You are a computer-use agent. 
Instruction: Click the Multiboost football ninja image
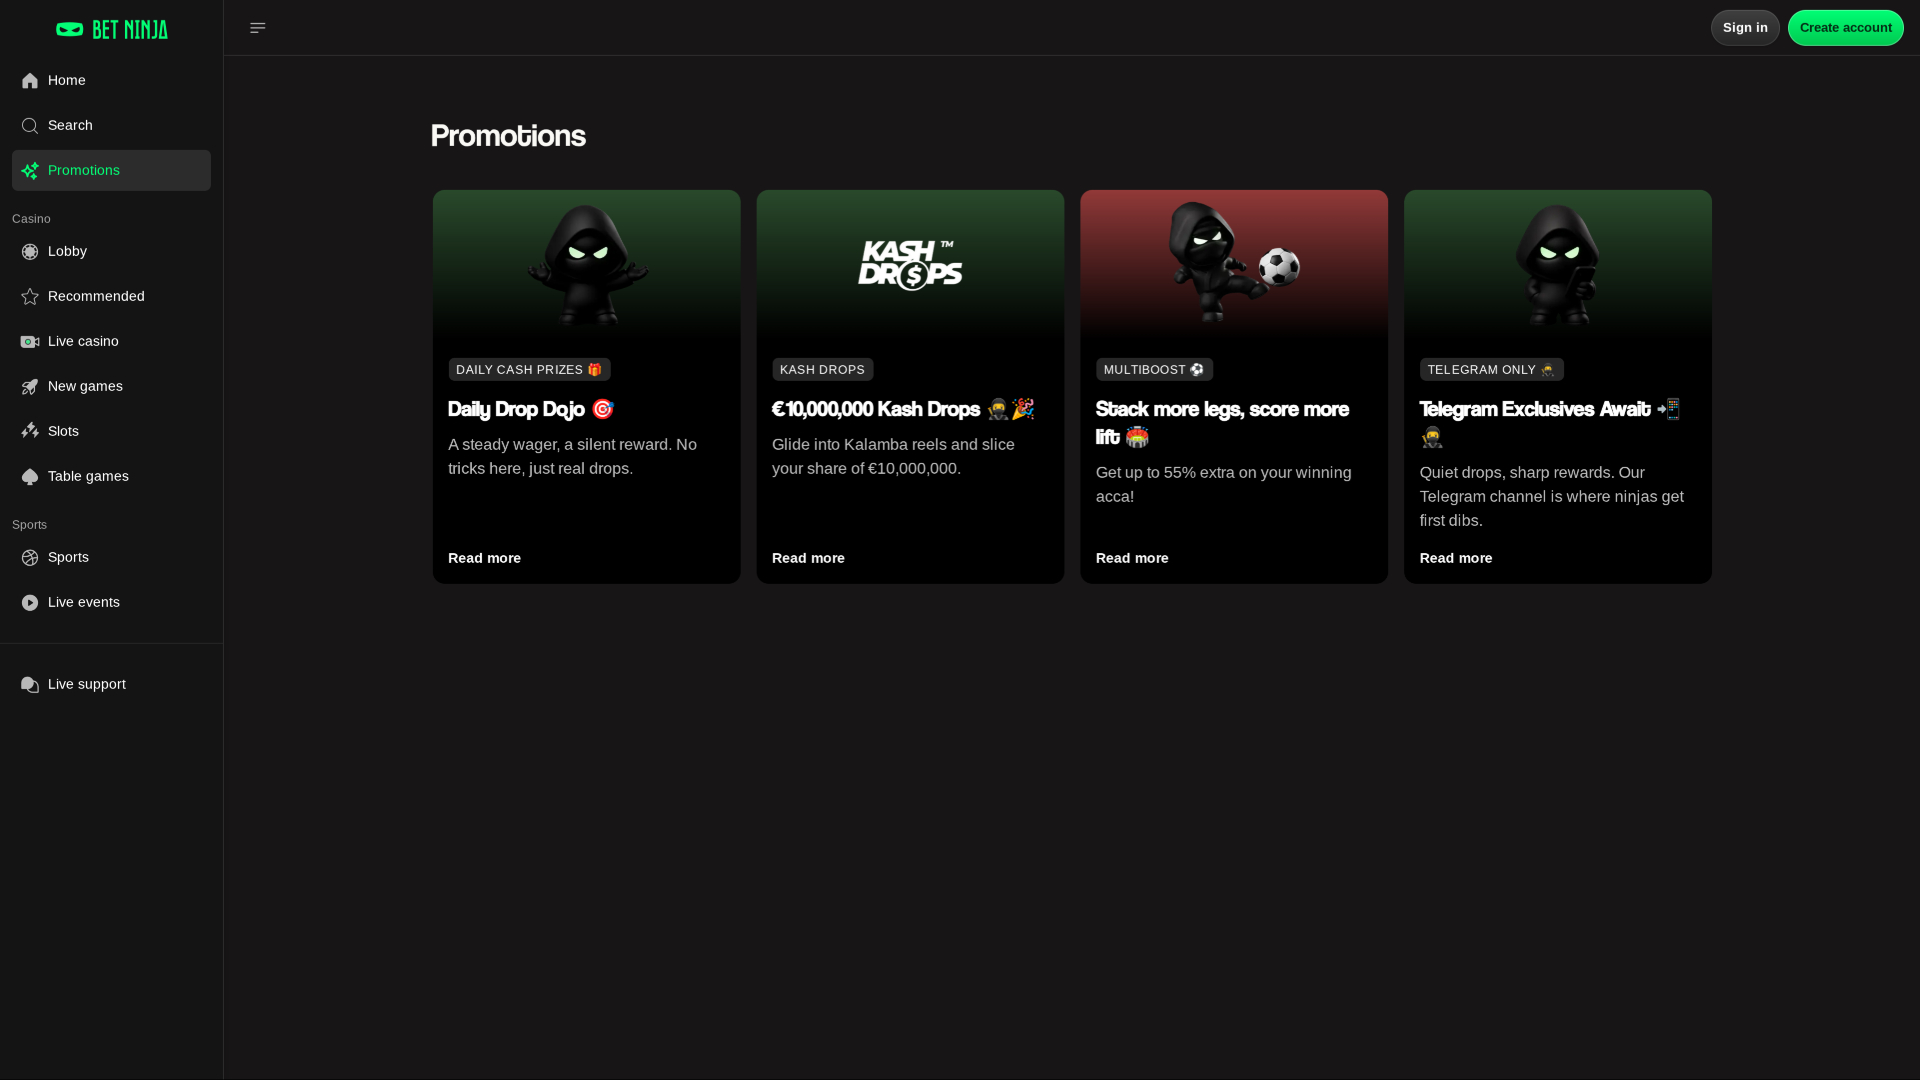(x=1233, y=263)
